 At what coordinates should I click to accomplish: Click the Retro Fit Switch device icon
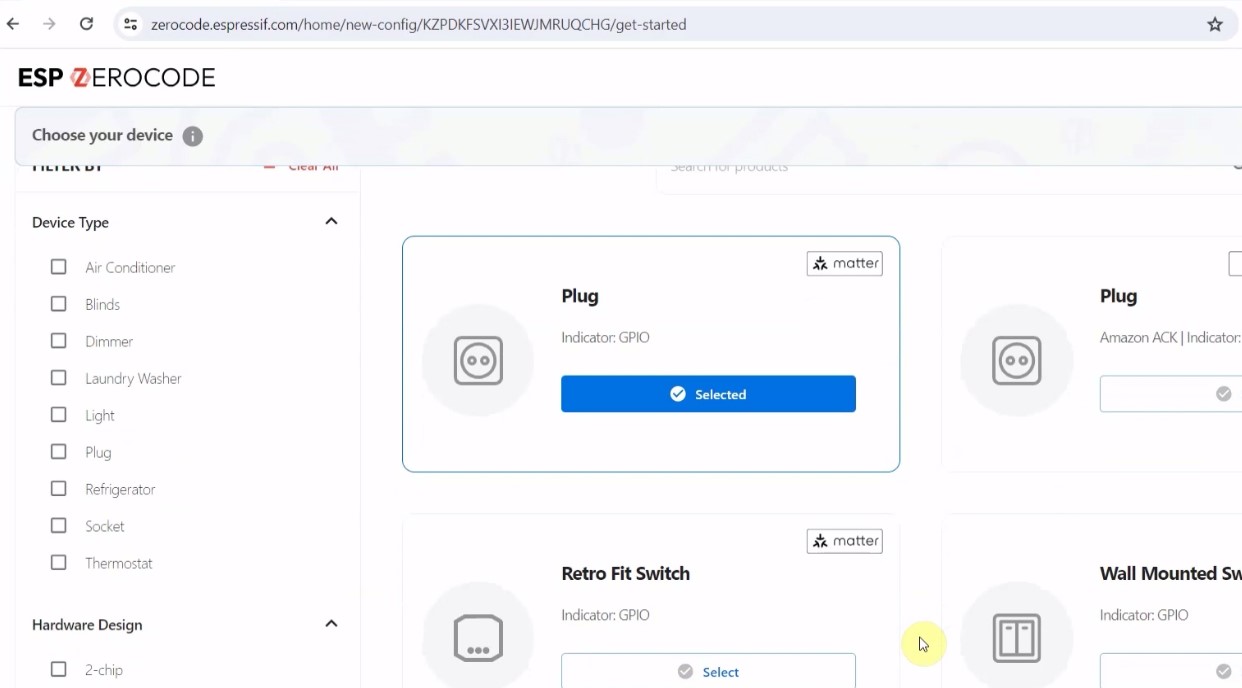tap(477, 638)
